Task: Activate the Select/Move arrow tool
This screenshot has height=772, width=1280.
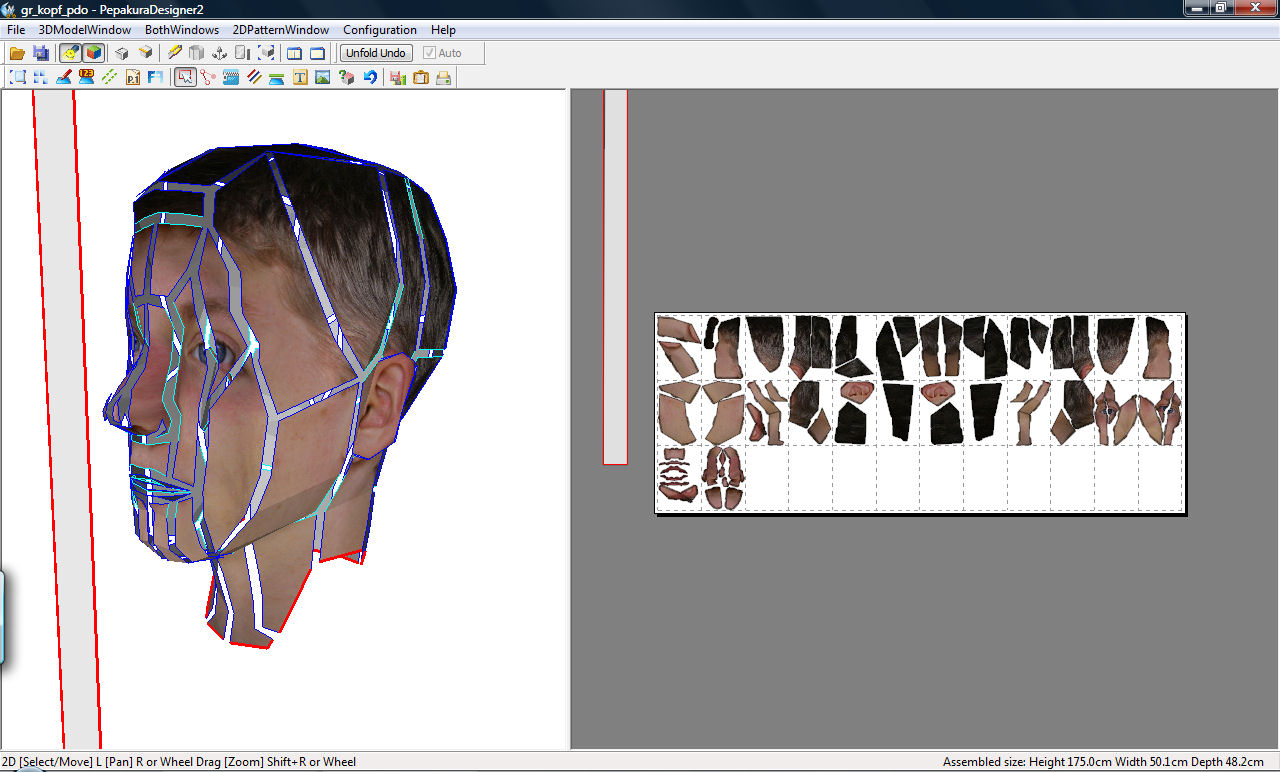Action: pyautogui.click(x=185, y=77)
